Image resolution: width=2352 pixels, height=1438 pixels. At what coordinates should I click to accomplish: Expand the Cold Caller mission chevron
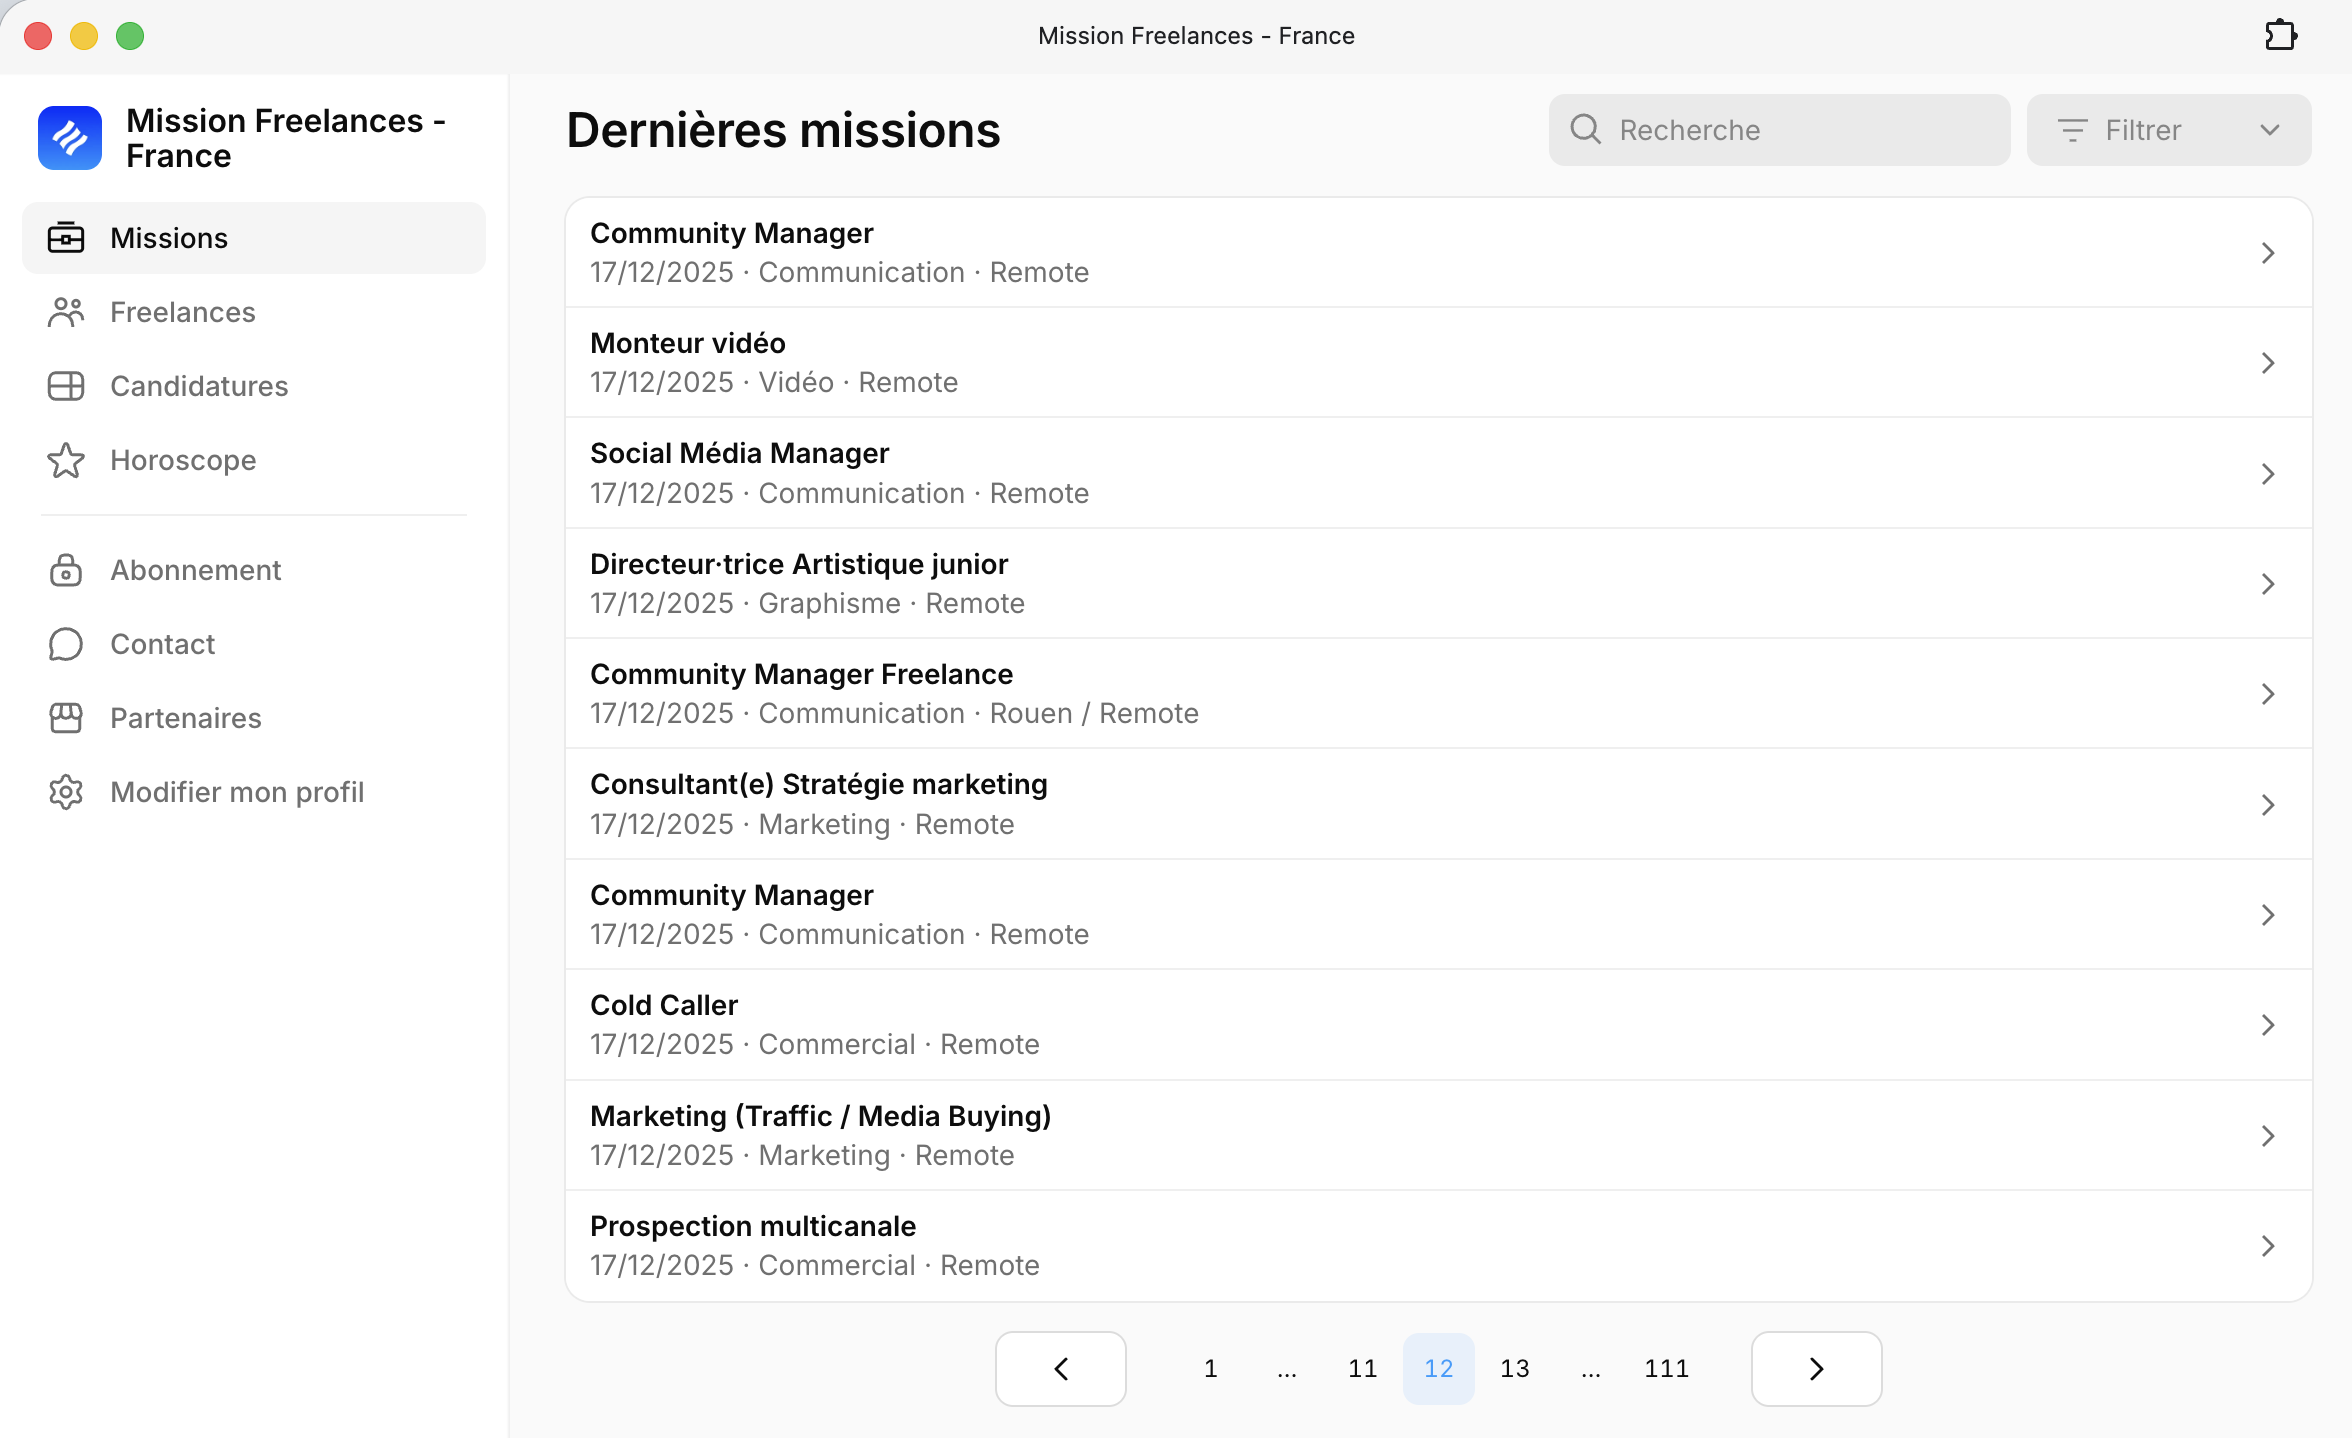[x=2267, y=1024]
